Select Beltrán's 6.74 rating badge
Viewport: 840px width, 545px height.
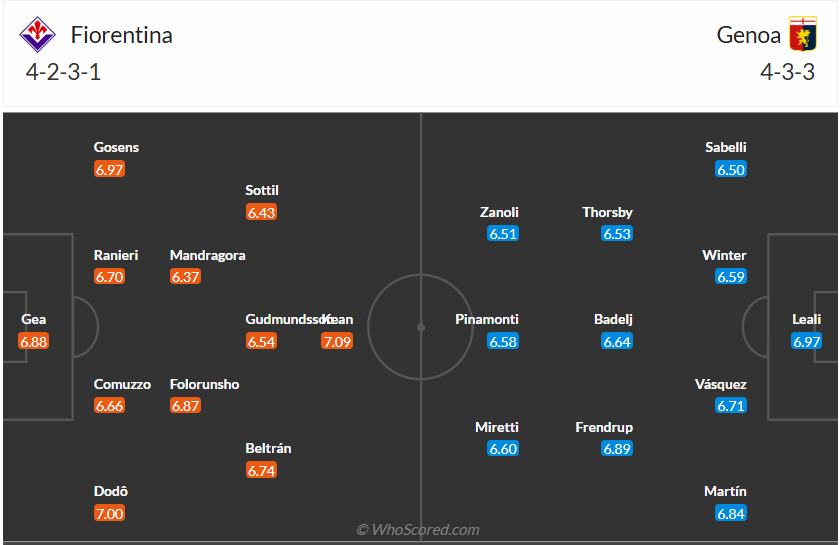pyautogui.click(x=261, y=470)
